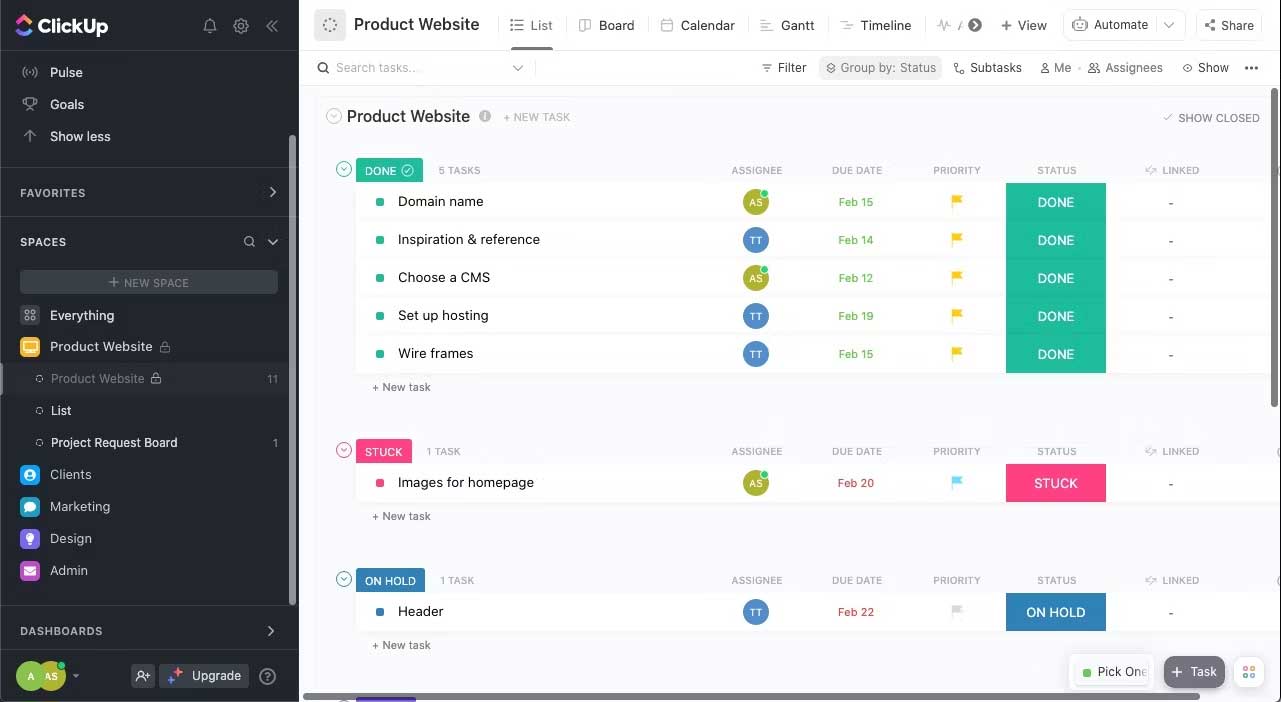The image size is (1281, 702).
Task: Open Goals from the sidebar
Action: coord(66,104)
